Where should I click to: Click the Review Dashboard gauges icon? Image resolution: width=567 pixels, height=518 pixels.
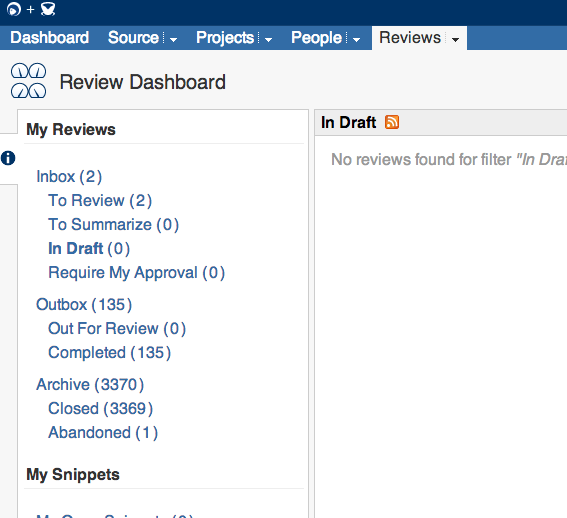(29, 81)
